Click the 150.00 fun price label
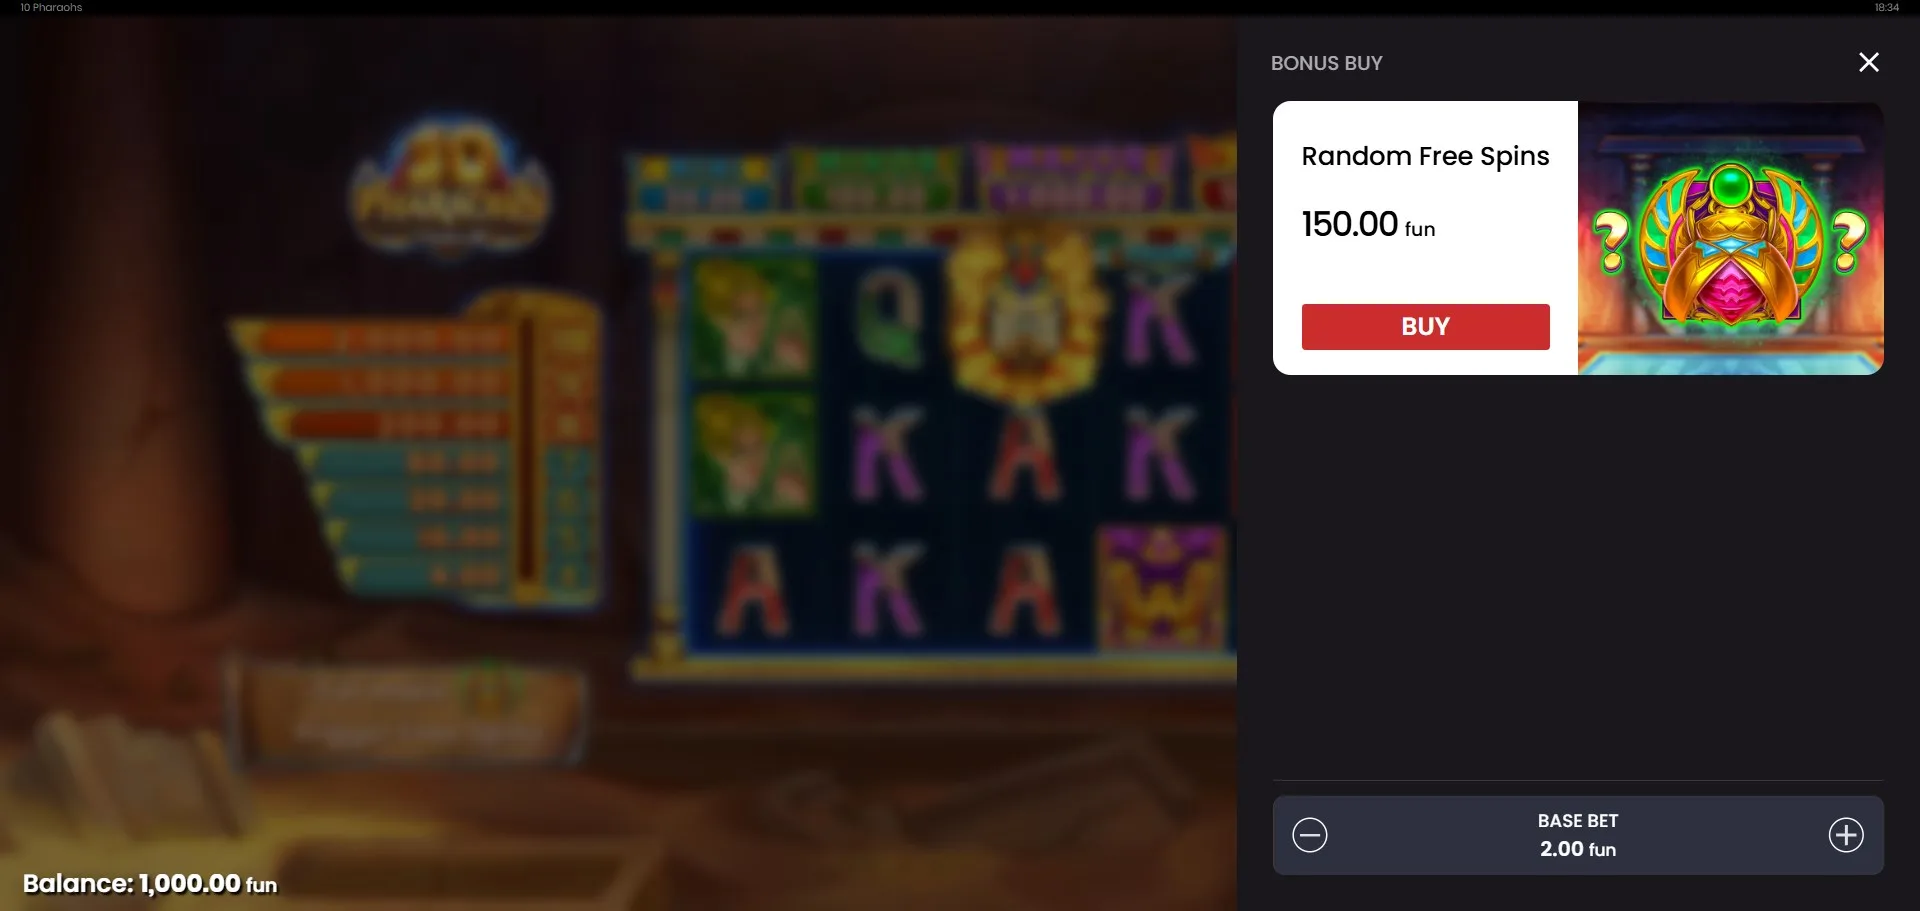This screenshot has height=911, width=1920. 1368,225
